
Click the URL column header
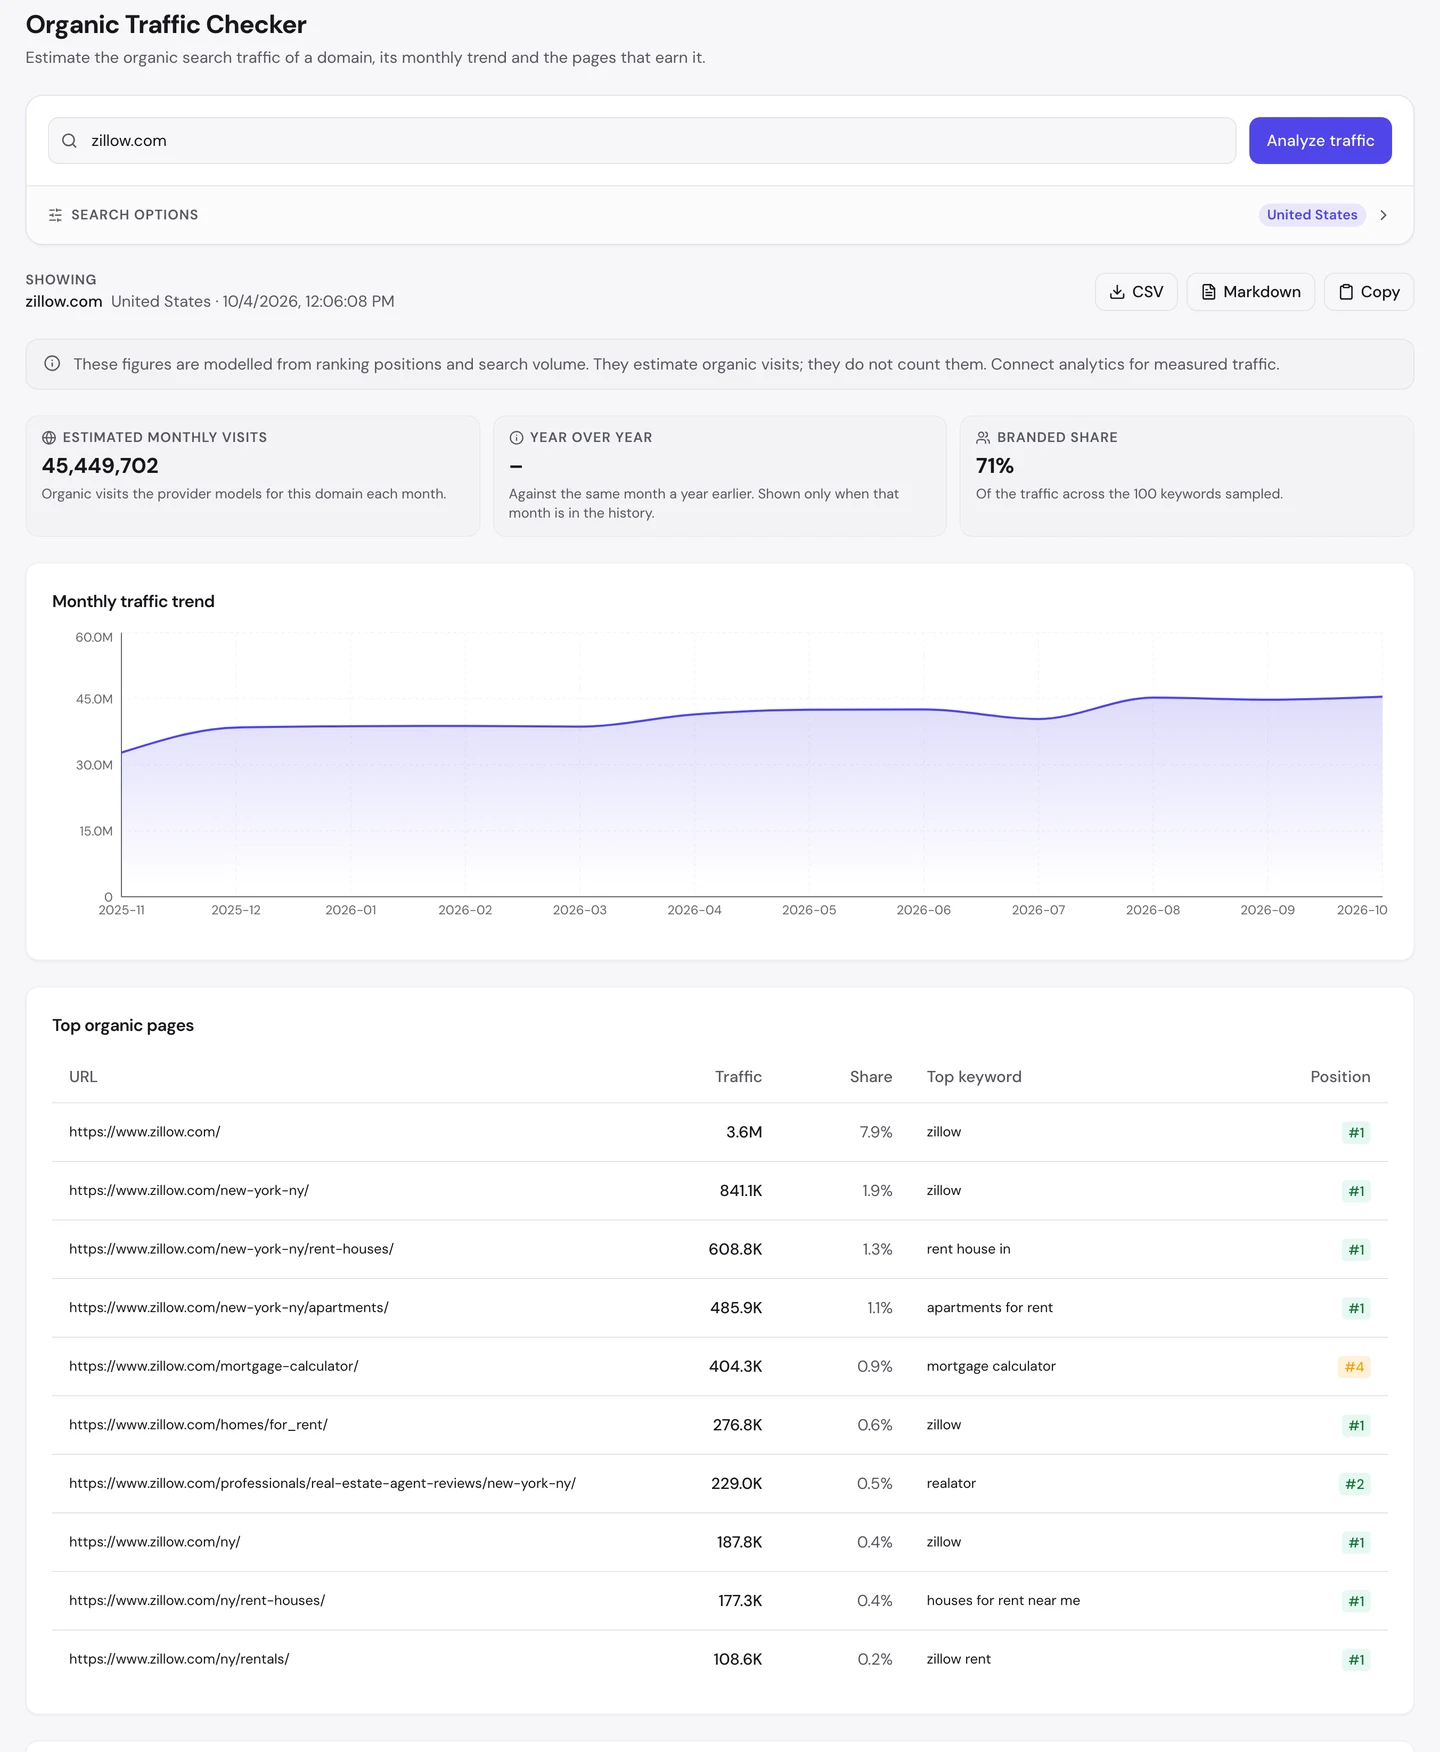tap(83, 1077)
